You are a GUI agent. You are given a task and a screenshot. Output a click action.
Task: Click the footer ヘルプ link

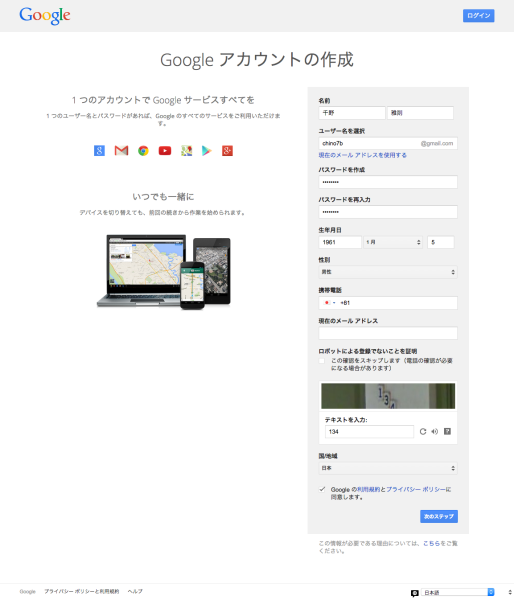pos(135,591)
